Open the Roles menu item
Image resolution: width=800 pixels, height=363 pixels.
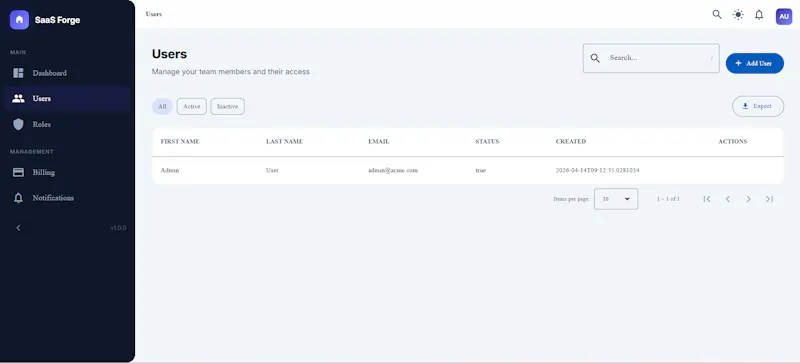(x=67, y=125)
